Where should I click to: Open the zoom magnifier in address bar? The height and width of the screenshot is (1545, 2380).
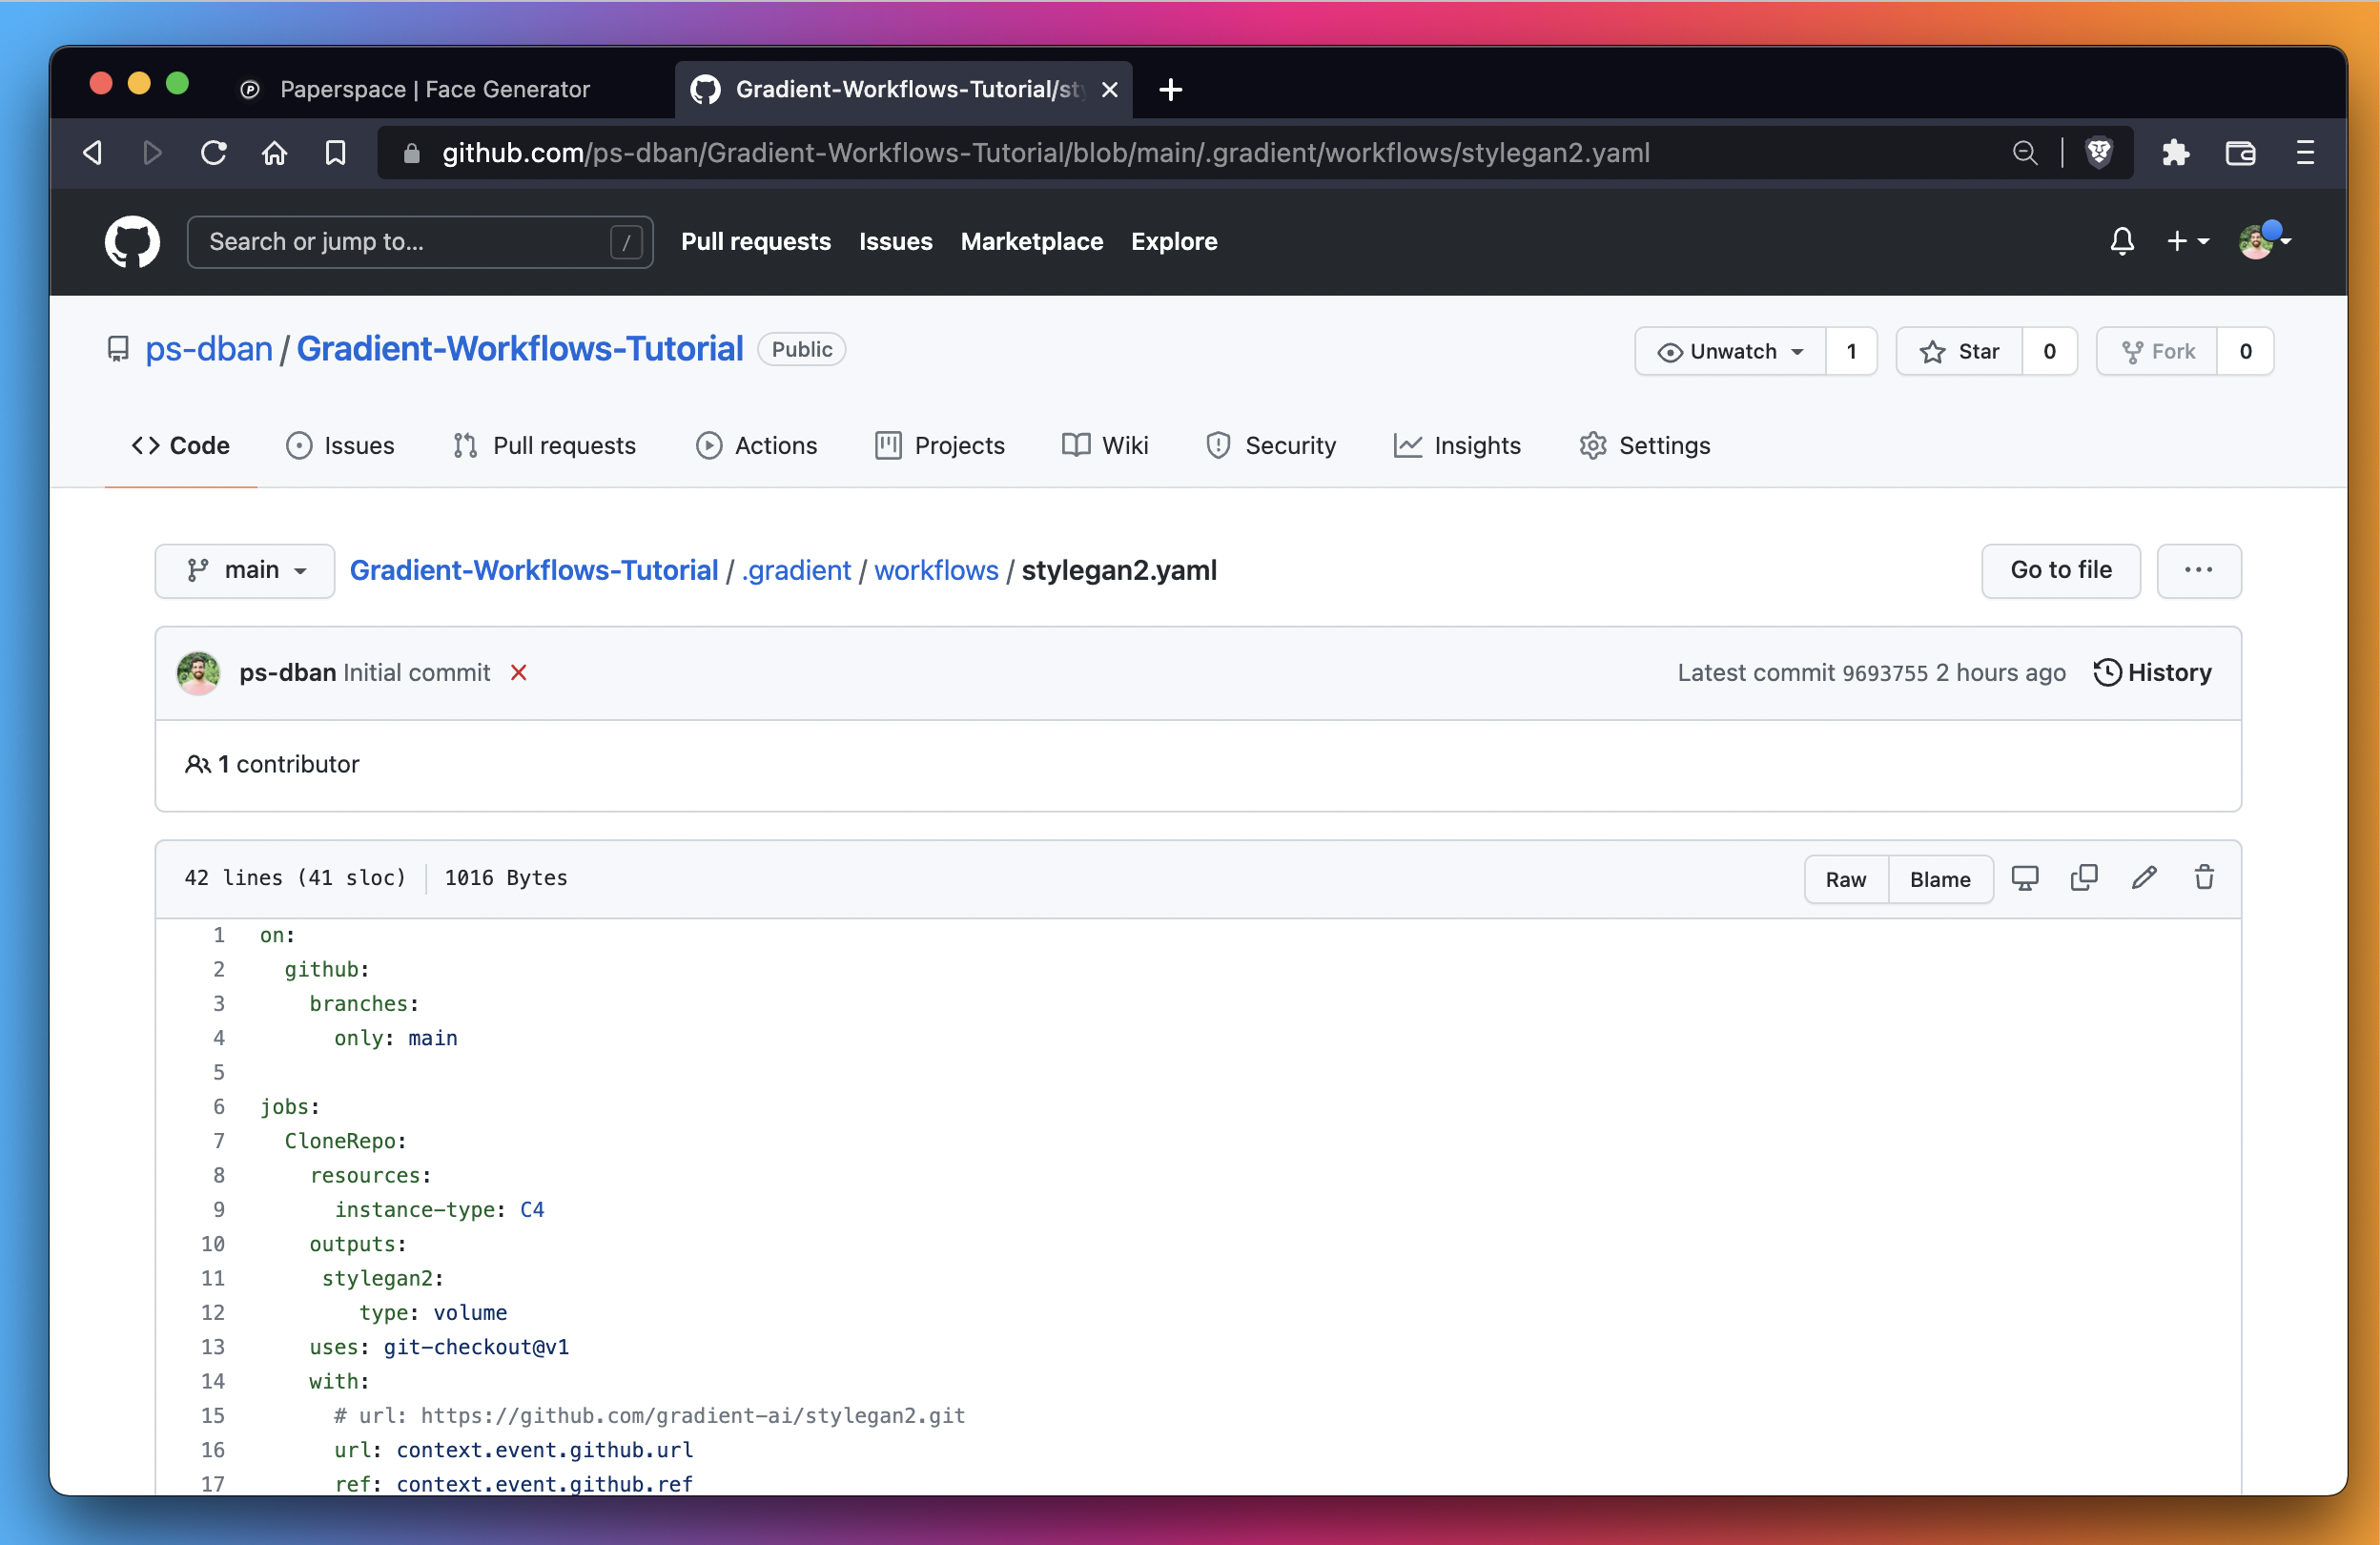click(2024, 153)
